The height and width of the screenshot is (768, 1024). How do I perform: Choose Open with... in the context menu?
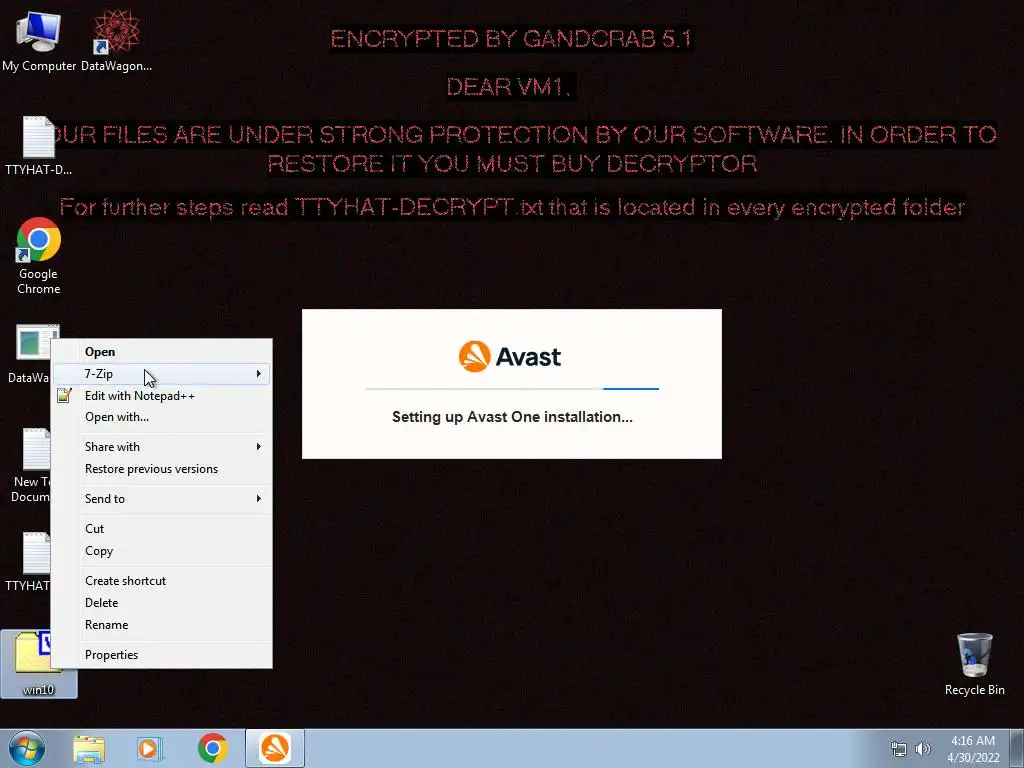point(161,417)
